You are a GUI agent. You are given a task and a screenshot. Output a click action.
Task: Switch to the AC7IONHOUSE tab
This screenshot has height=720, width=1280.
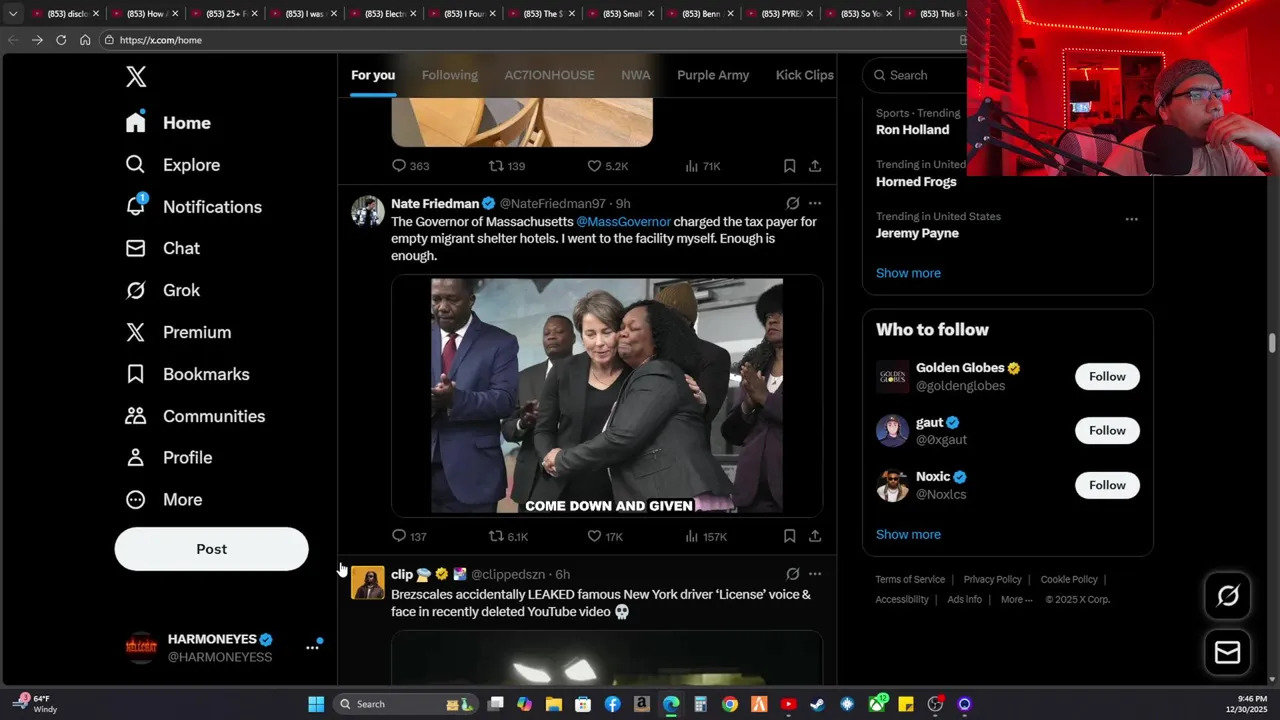[549, 75]
